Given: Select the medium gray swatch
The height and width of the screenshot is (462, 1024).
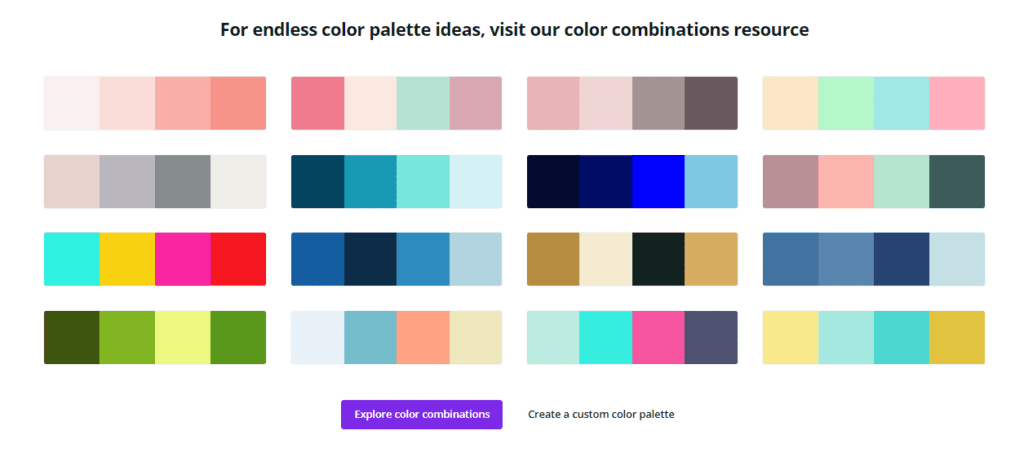Looking at the screenshot, I should coord(183,182).
